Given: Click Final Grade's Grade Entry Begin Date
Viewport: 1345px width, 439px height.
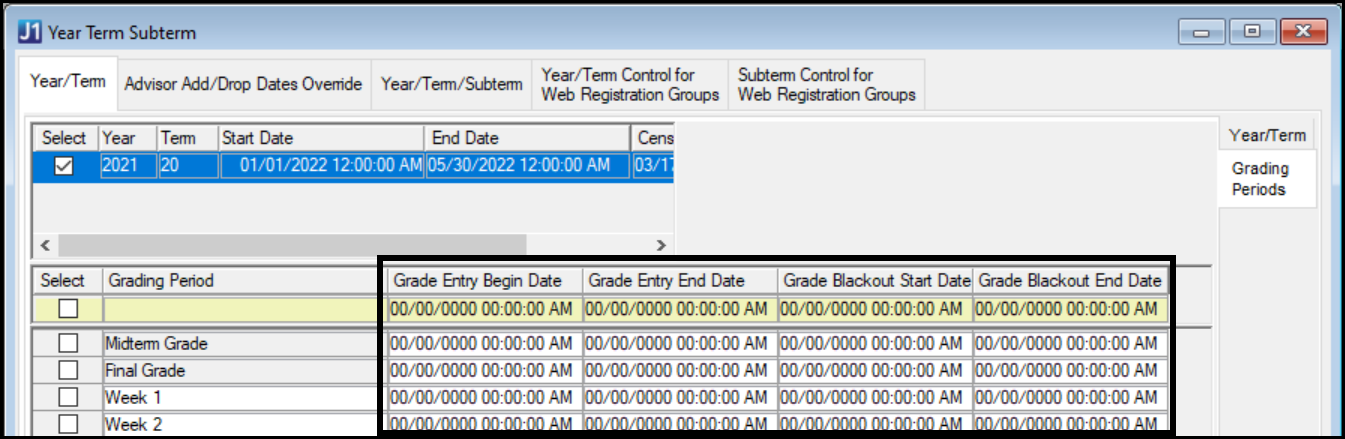Looking at the screenshot, I should [485, 371].
